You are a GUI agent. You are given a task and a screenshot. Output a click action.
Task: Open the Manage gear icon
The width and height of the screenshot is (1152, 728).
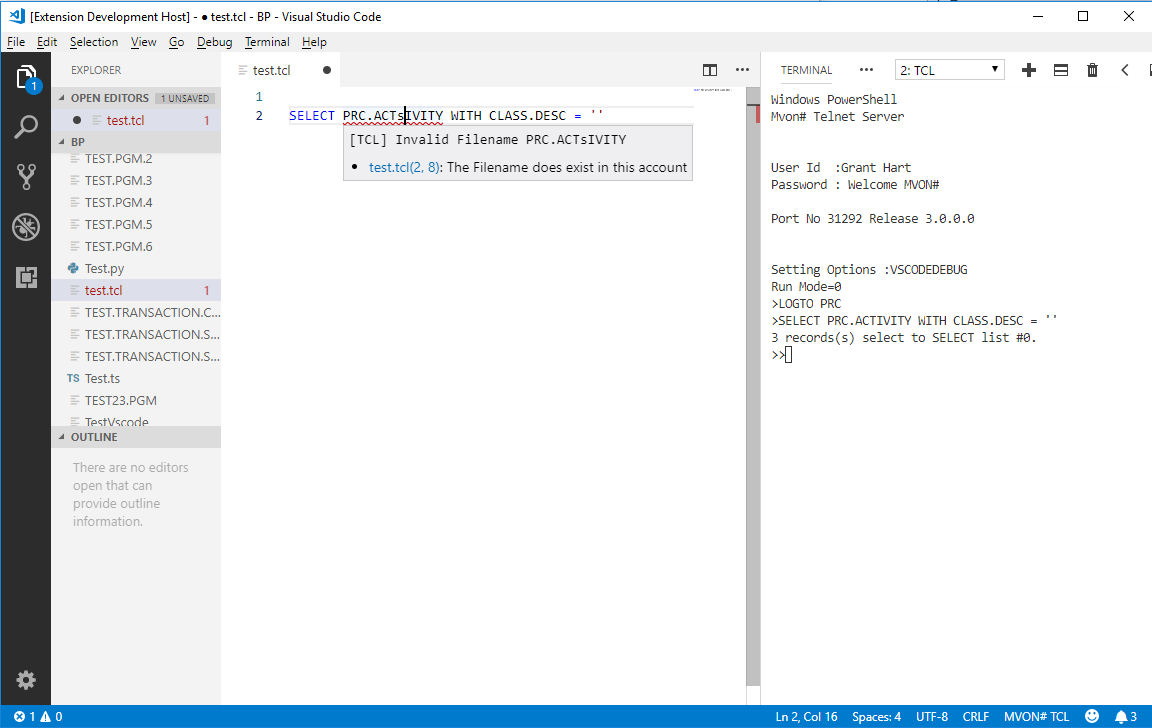pyautogui.click(x=26, y=680)
